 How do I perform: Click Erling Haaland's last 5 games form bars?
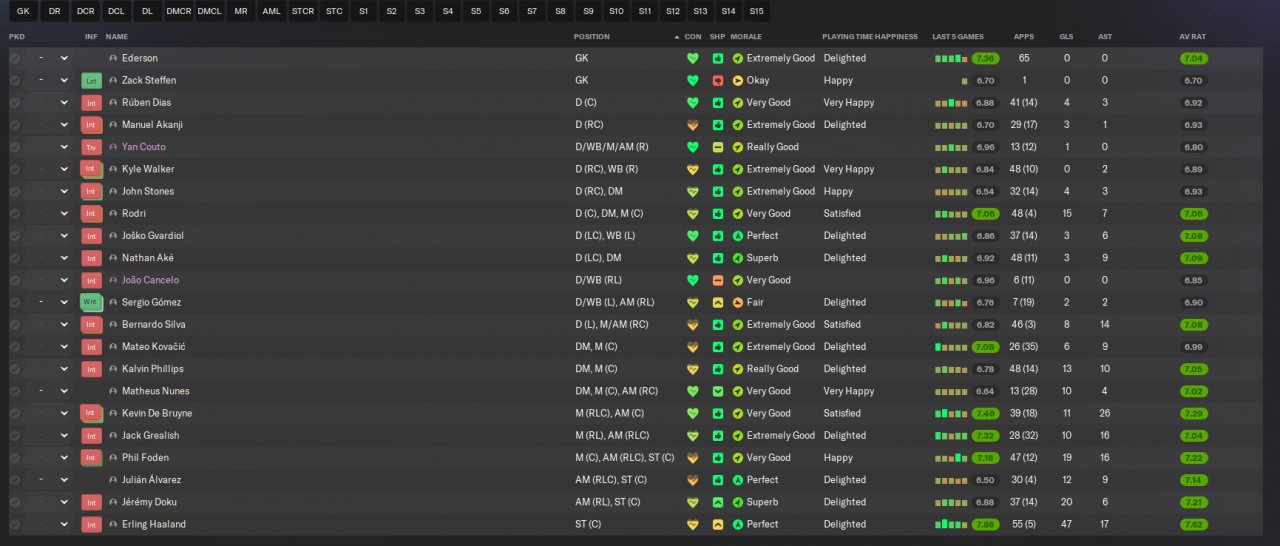click(952, 524)
